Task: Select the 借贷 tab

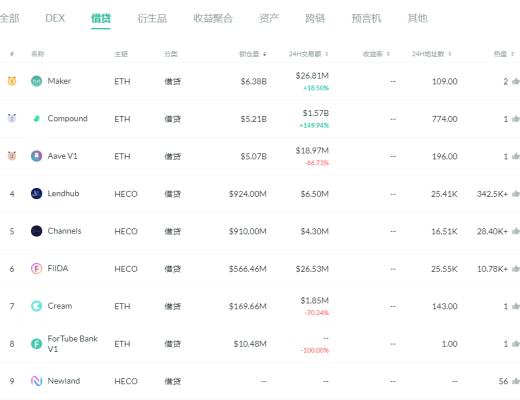Action: coord(101,18)
